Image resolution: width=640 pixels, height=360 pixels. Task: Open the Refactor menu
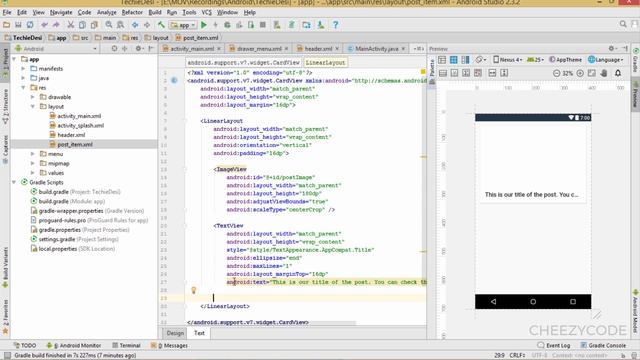tap(132, 12)
